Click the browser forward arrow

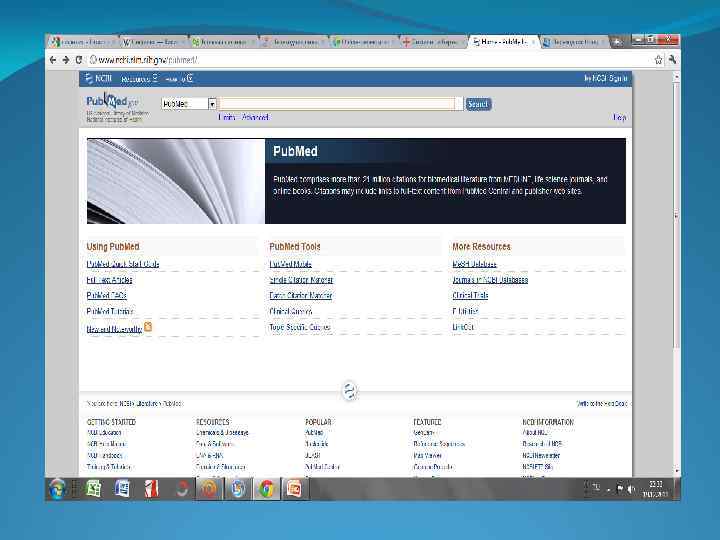point(66,60)
